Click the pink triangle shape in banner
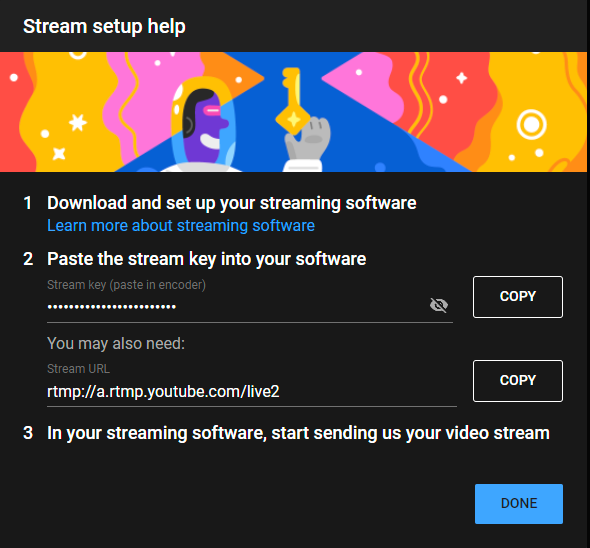The width and height of the screenshot is (590, 548). [361, 88]
